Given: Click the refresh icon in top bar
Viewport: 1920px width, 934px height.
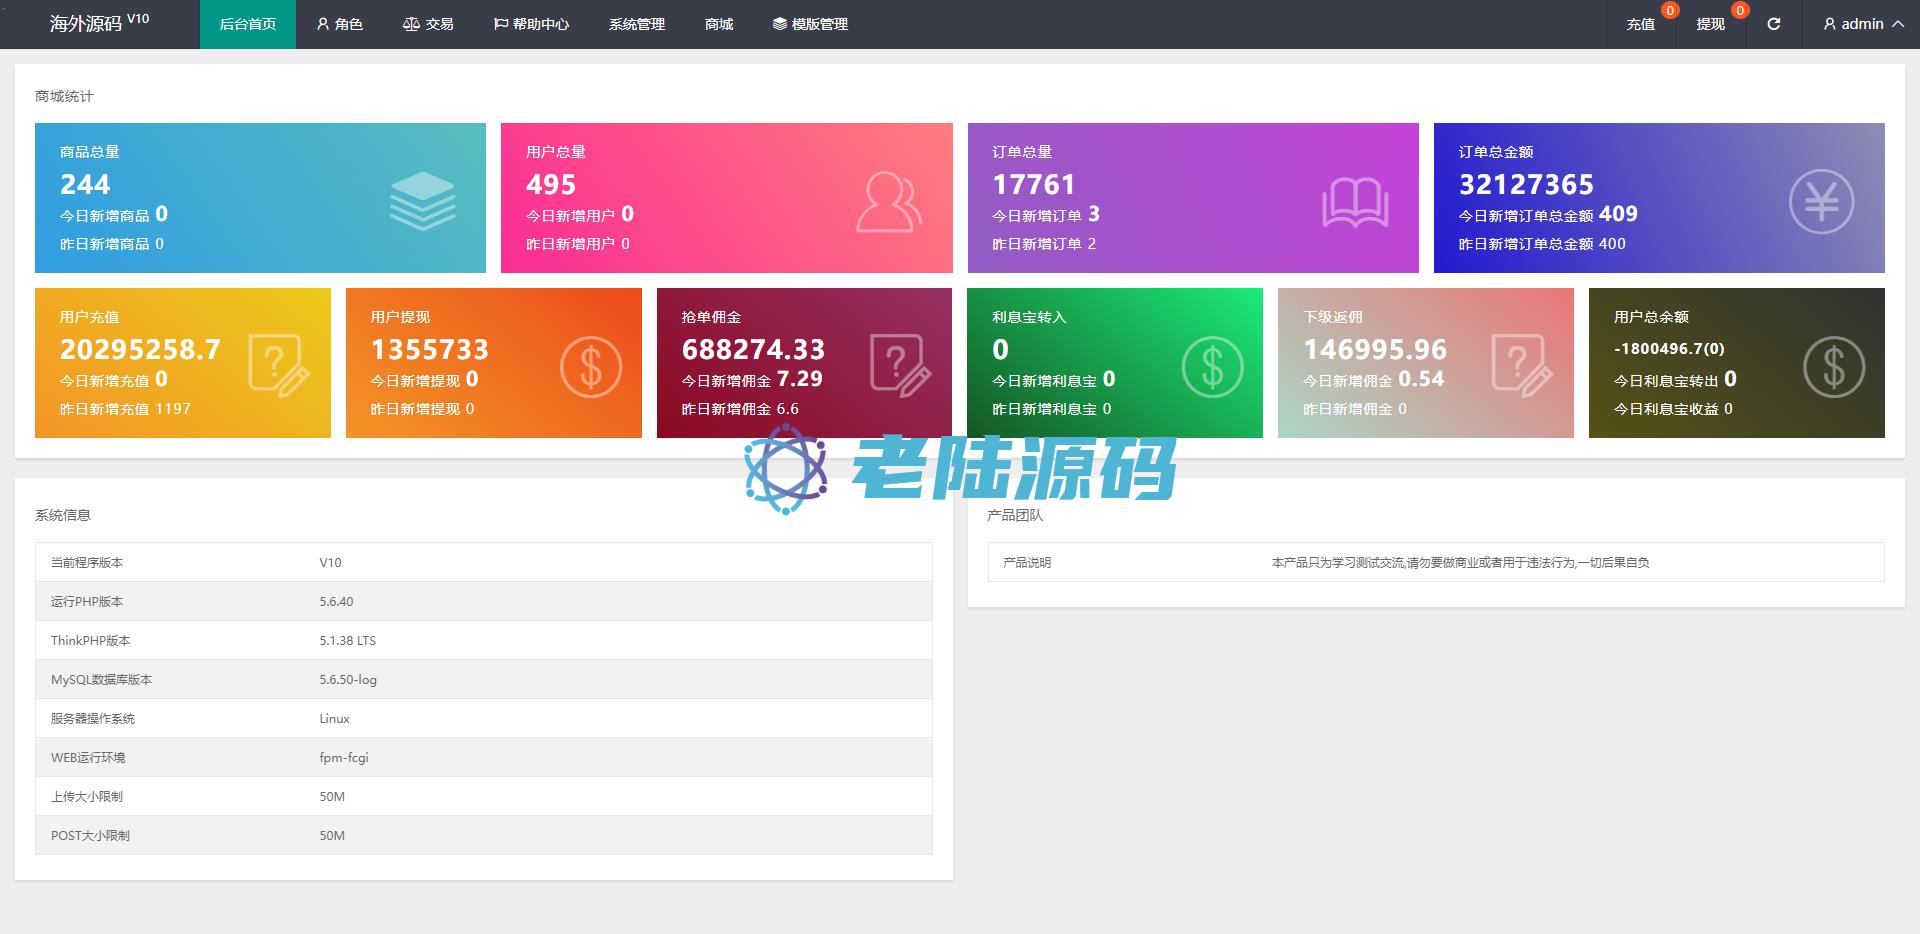Looking at the screenshot, I should (x=1773, y=24).
